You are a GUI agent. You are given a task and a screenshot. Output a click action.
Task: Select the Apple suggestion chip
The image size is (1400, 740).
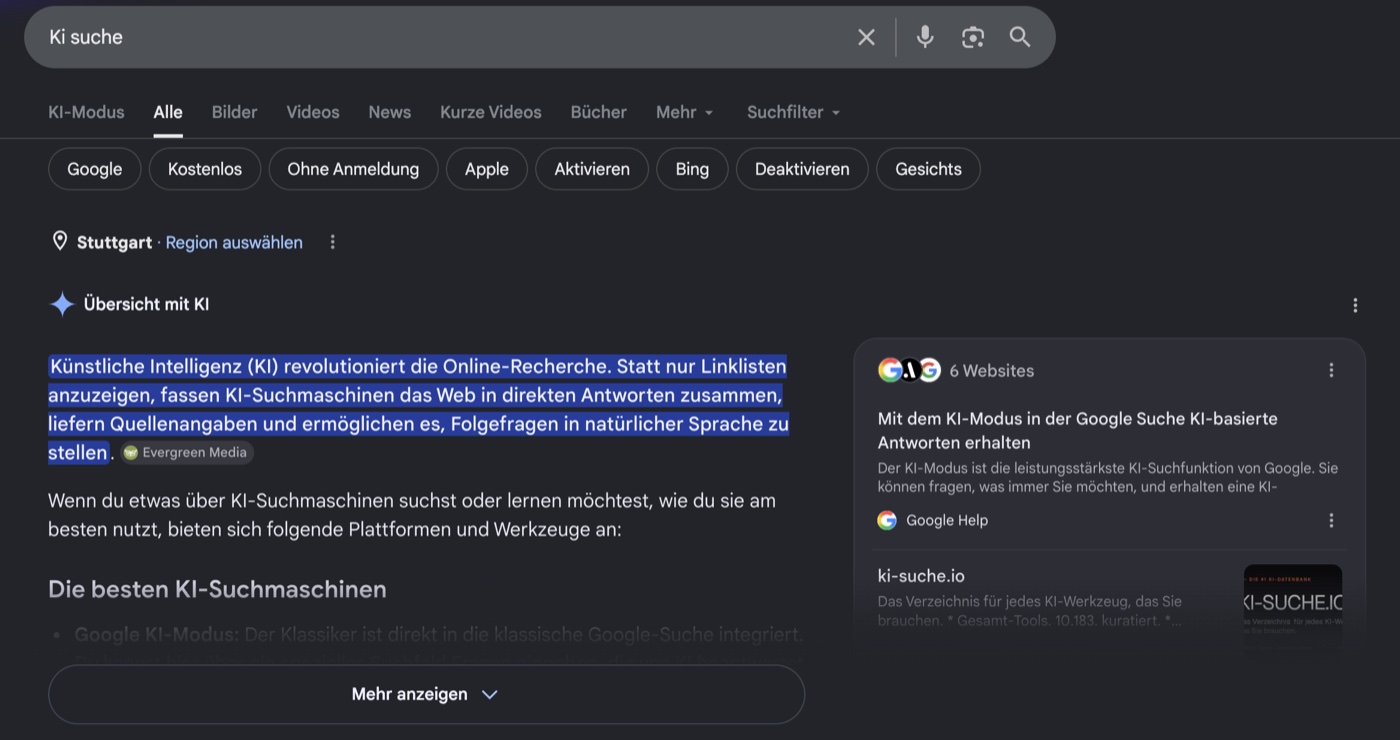487,169
